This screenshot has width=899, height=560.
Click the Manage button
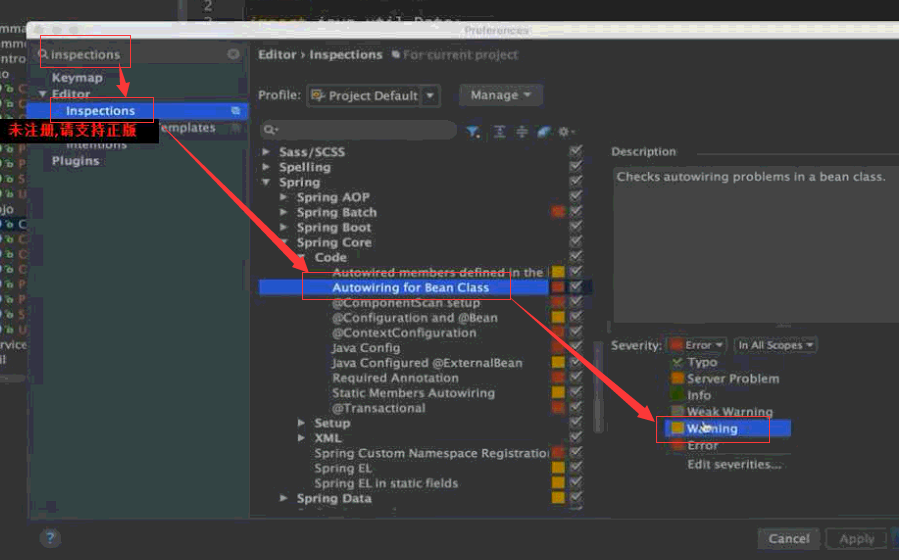pos(501,95)
